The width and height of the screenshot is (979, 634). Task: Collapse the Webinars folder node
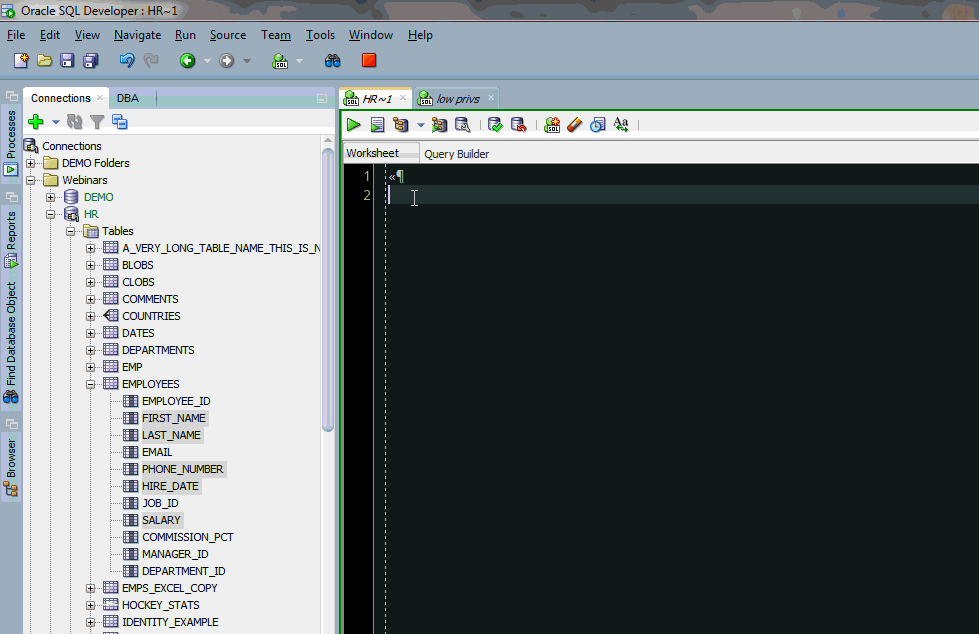(x=31, y=180)
